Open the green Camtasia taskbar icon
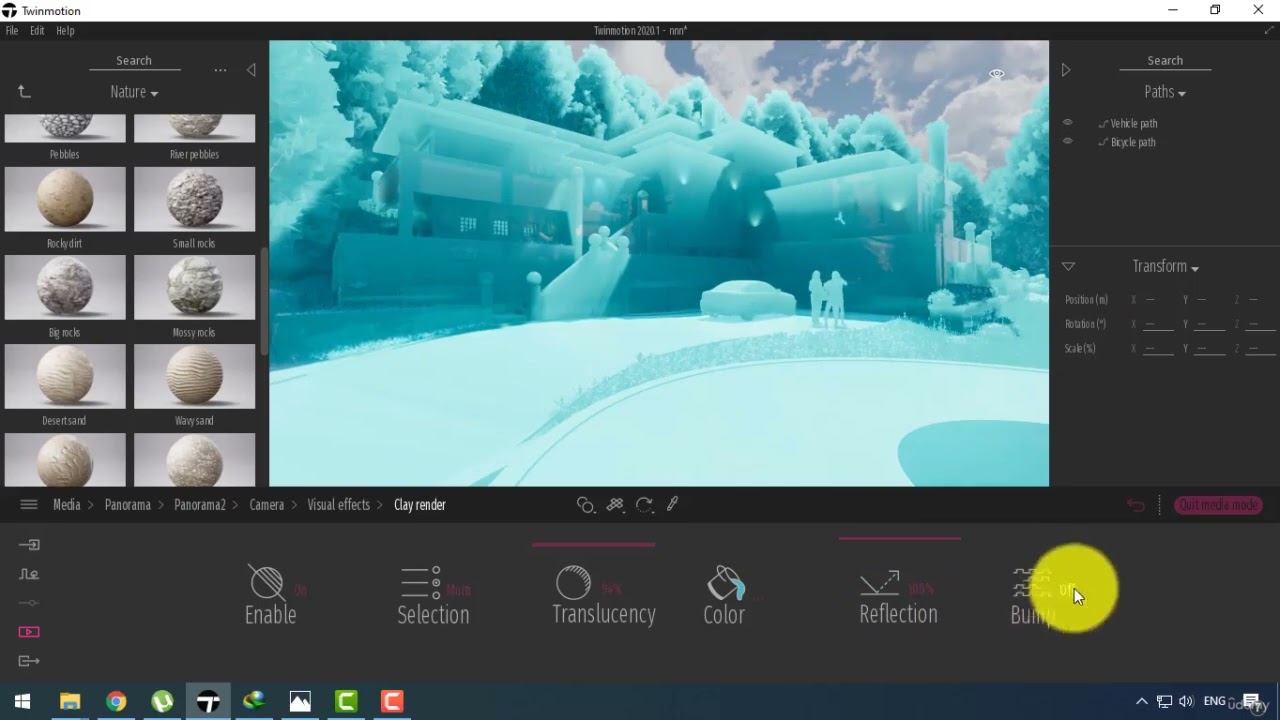Image resolution: width=1280 pixels, height=720 pixels. [346, 701]
